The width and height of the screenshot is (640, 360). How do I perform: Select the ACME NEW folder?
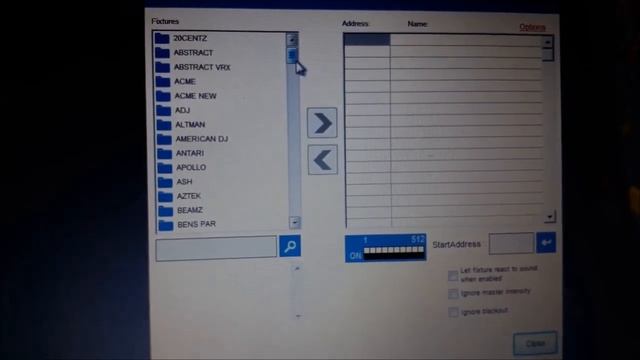coord(187,96)
